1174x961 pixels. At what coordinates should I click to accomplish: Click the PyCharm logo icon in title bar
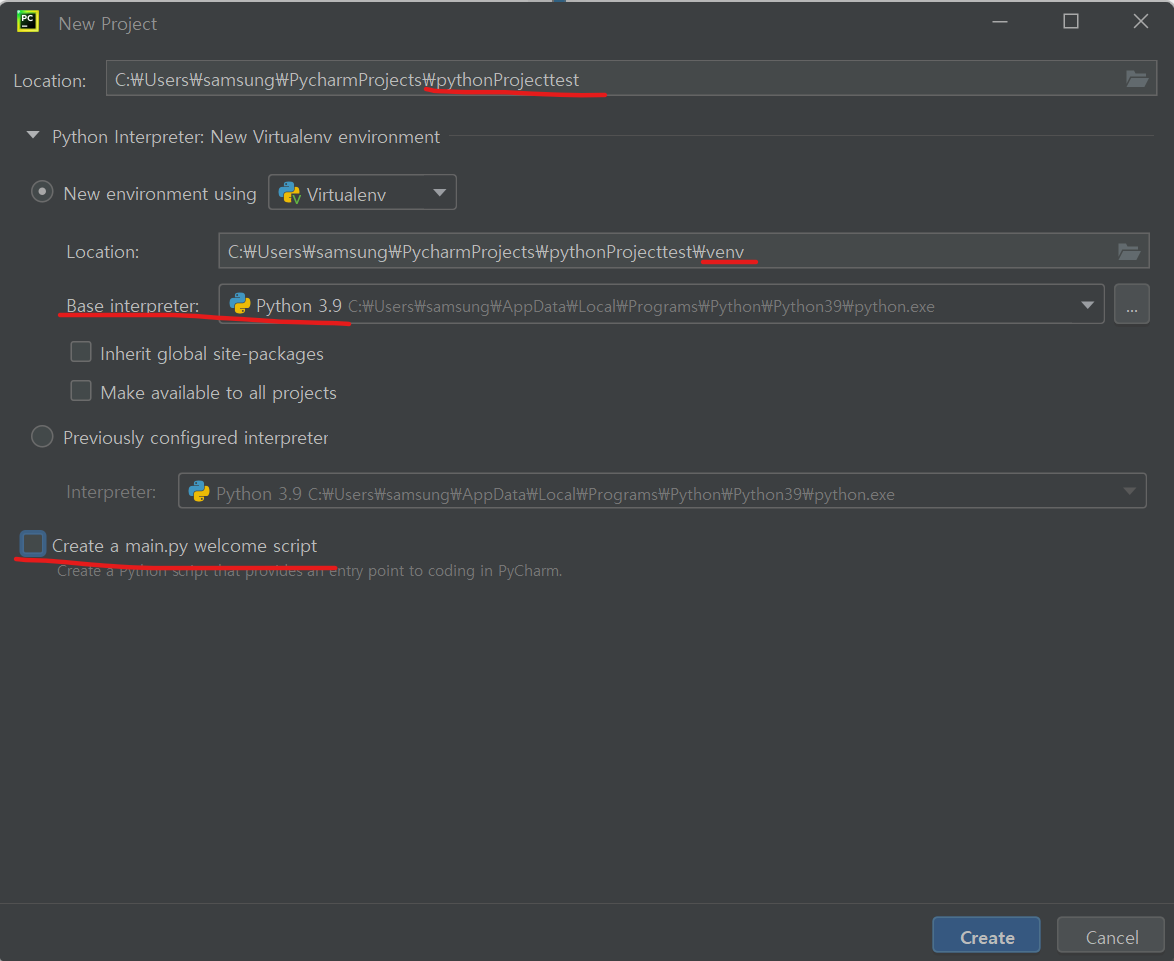pos(28,21)
